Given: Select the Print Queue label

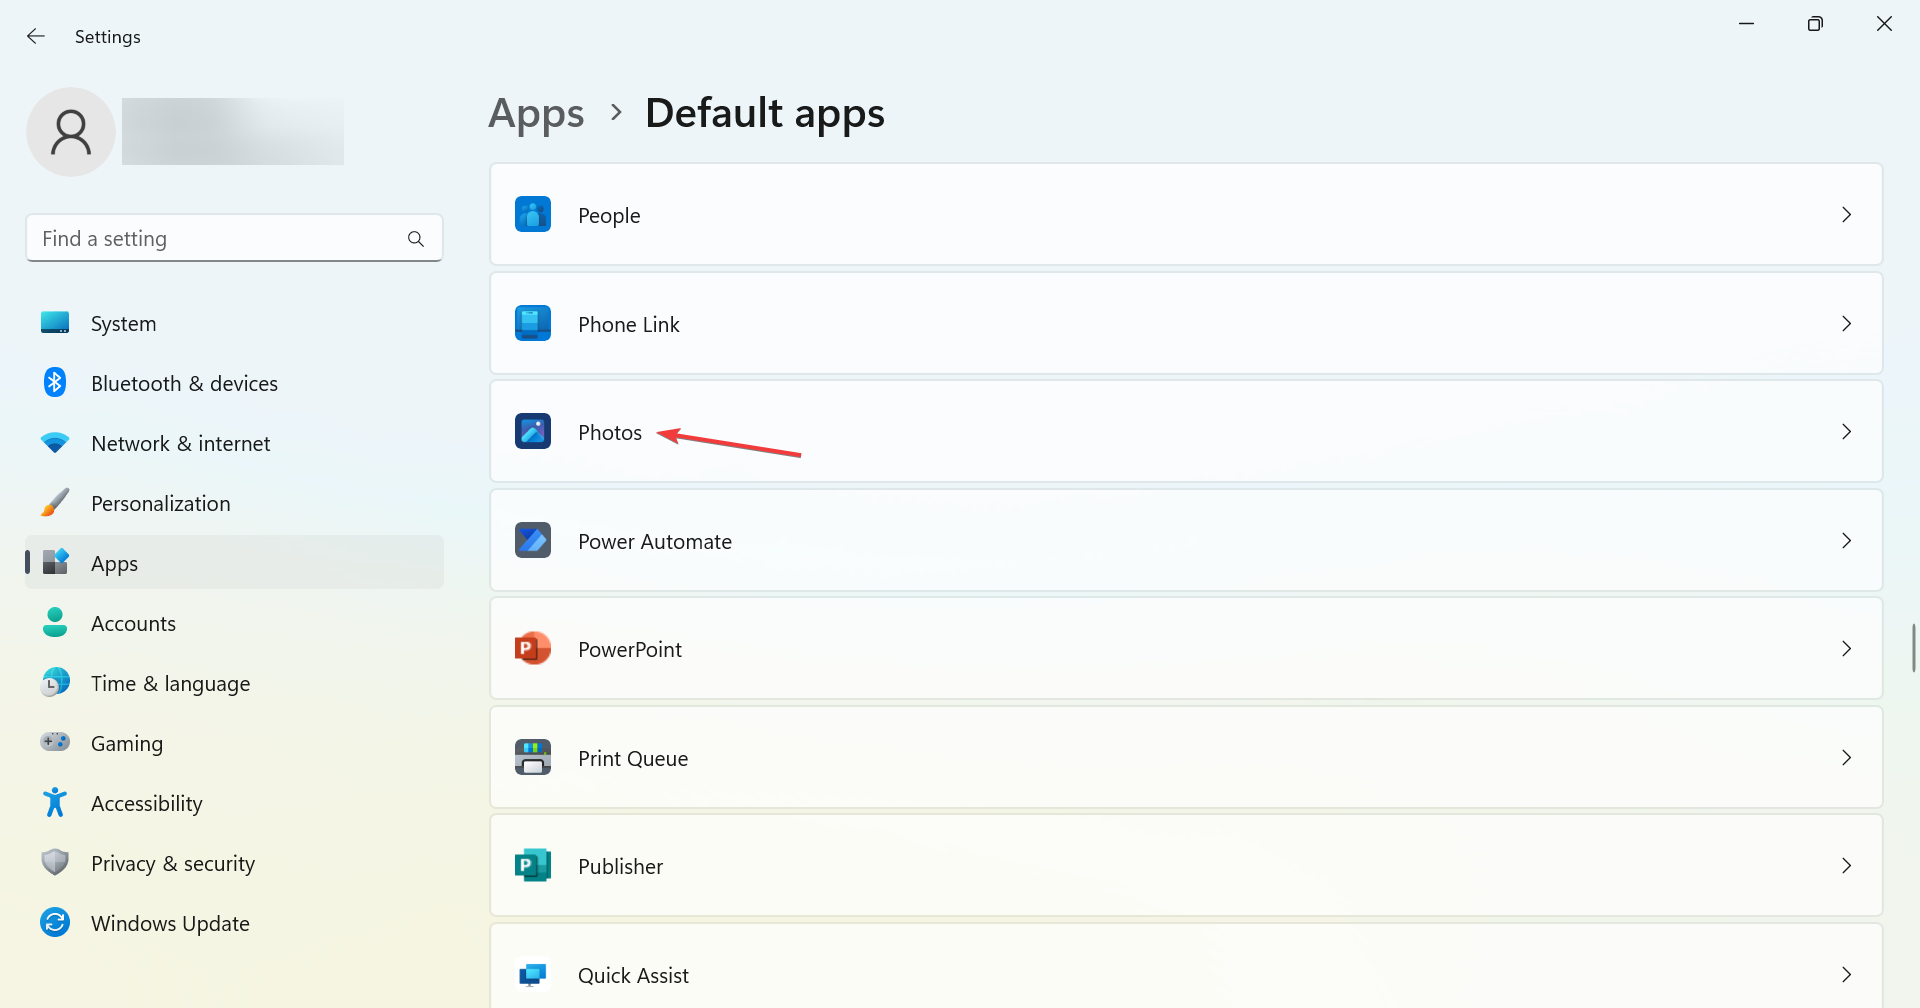Looking at the screenshot, I should pos(633,759).
